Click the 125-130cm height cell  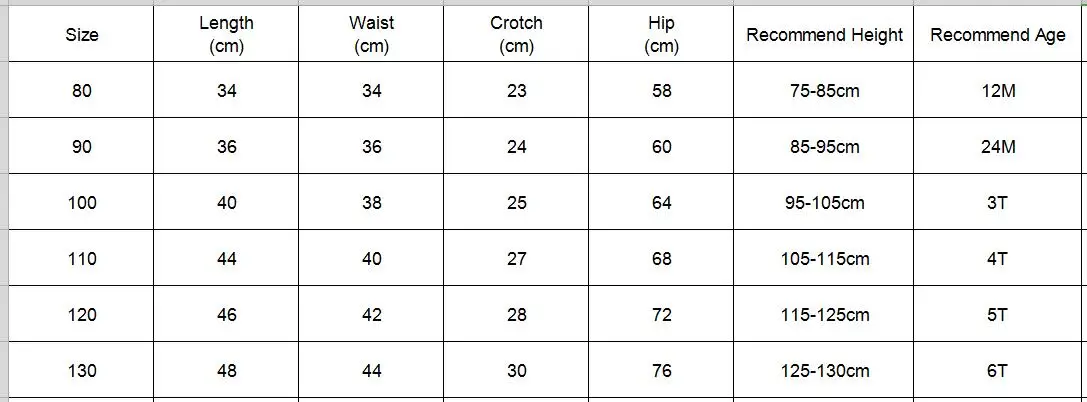pos(824,371)
